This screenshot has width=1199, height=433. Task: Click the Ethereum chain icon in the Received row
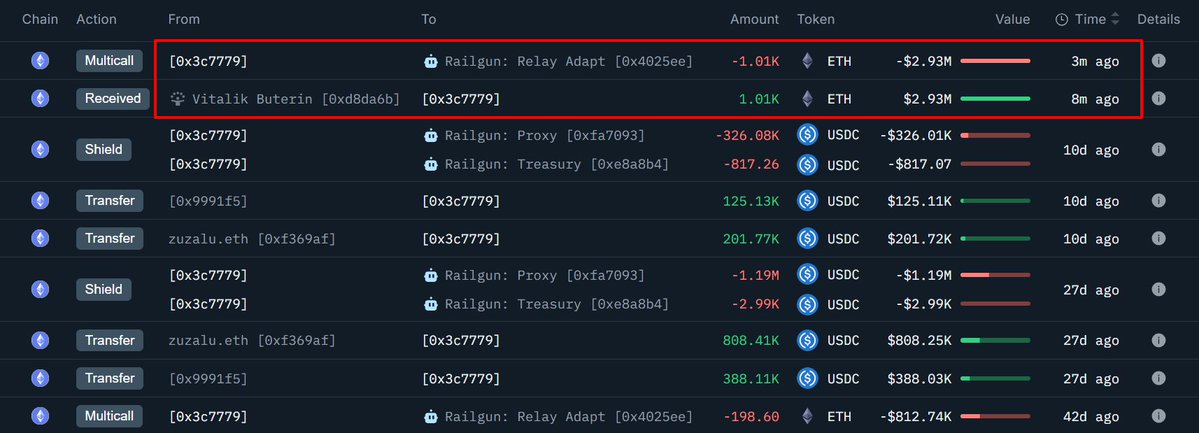(x=40, y=99)
